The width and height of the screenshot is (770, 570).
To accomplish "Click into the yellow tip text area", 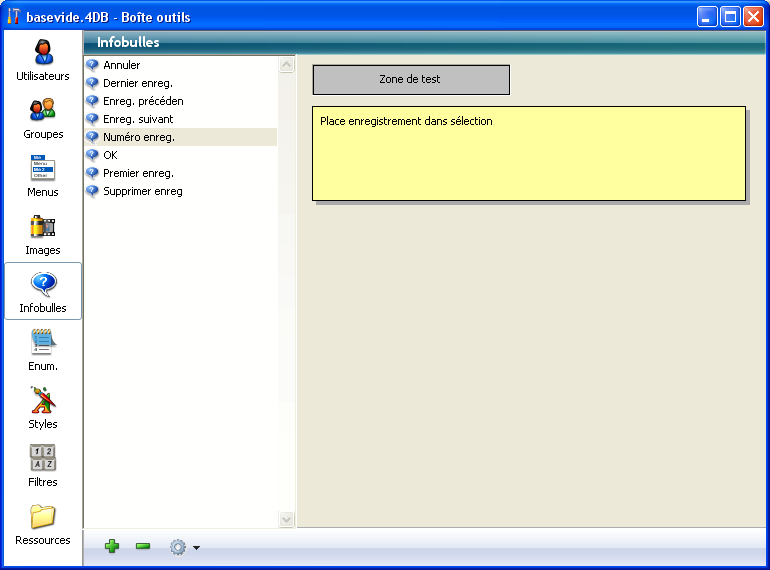I will click(529, 153).
